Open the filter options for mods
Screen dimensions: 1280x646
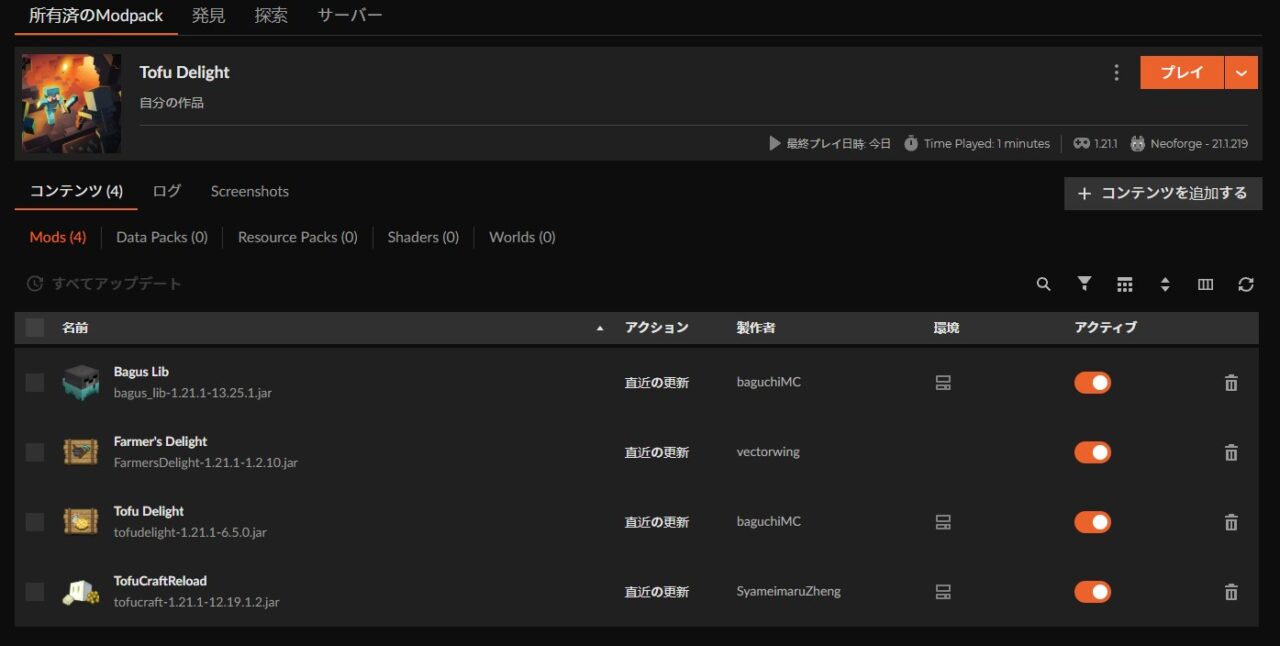(x=1084, y=284)
